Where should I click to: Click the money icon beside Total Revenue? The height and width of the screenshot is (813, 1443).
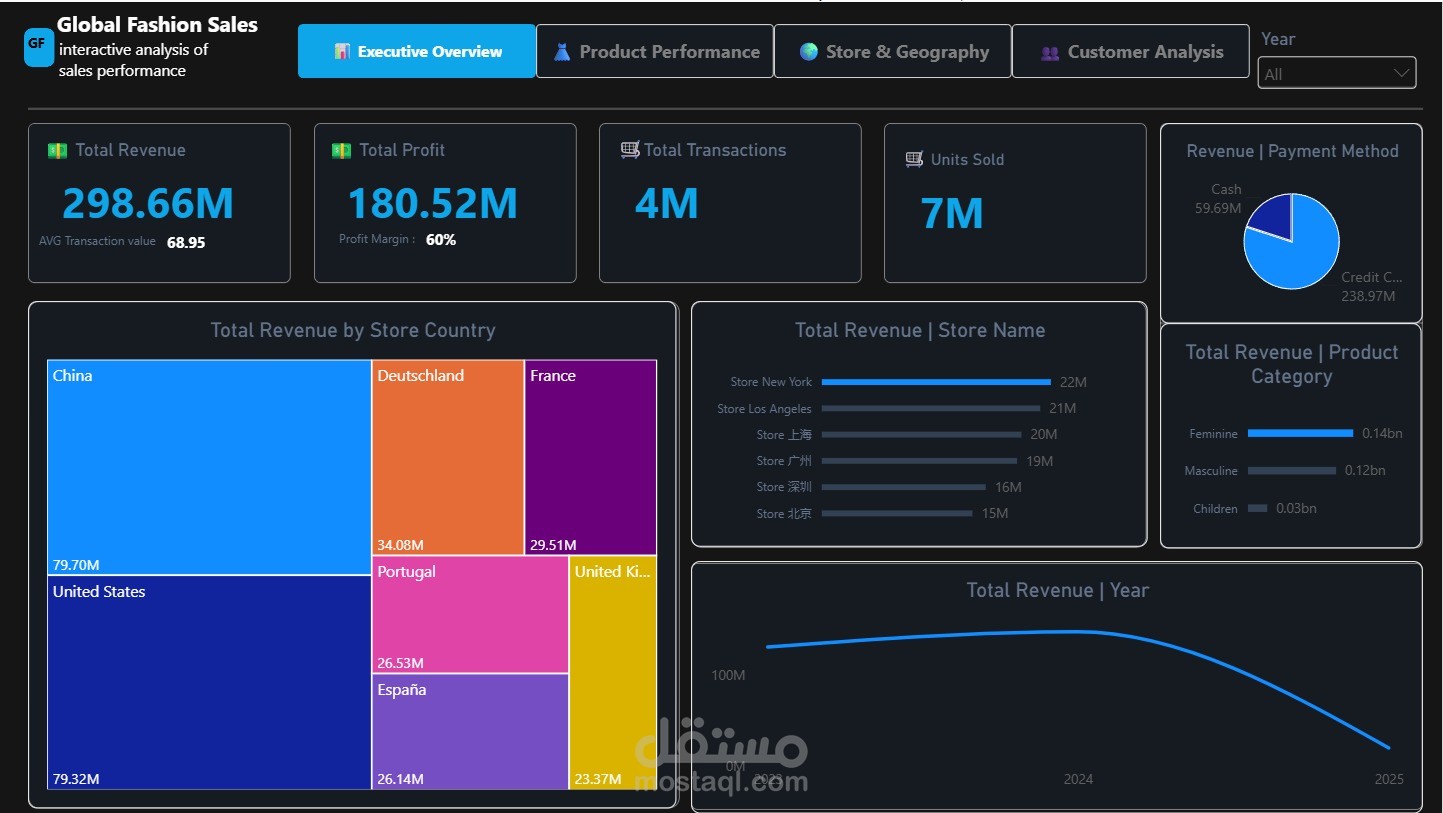pyautogui.click(x=57, y=151)
